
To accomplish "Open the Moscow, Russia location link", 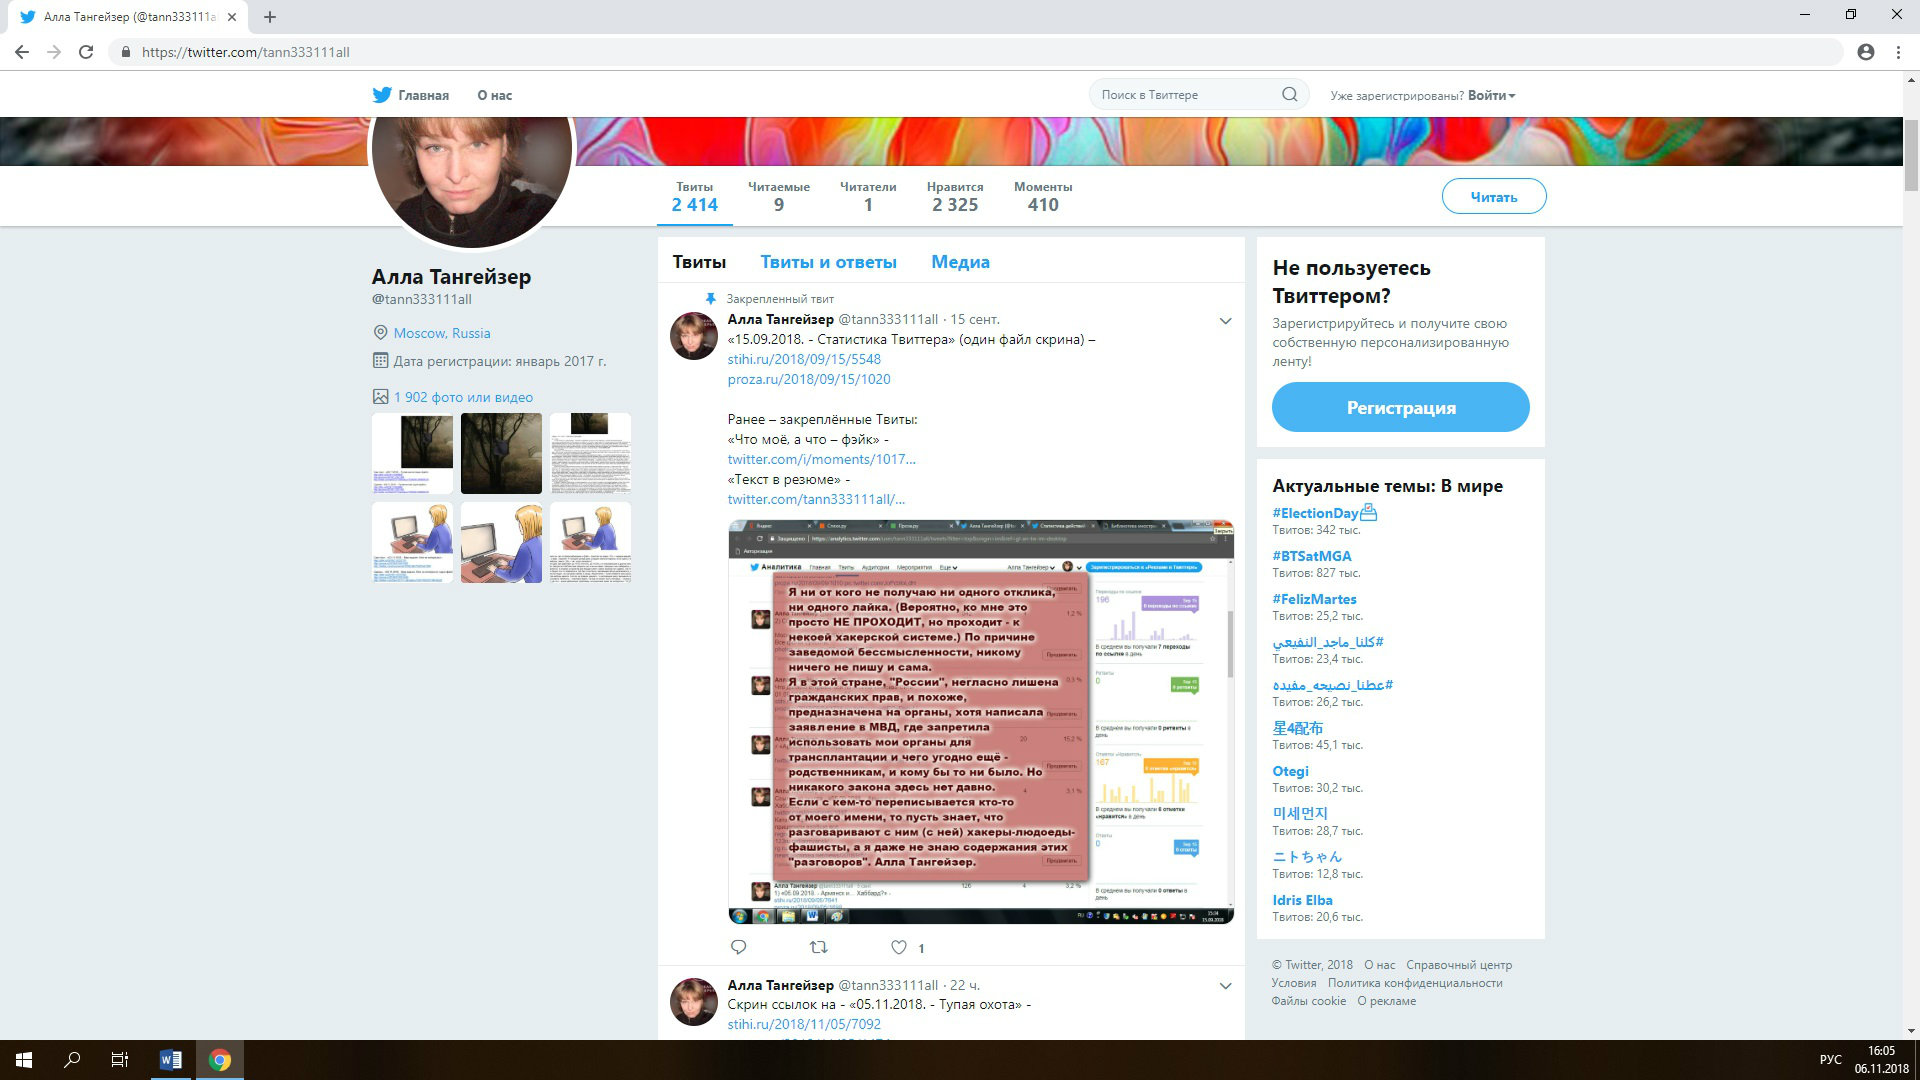I will (x=442, y=333).
